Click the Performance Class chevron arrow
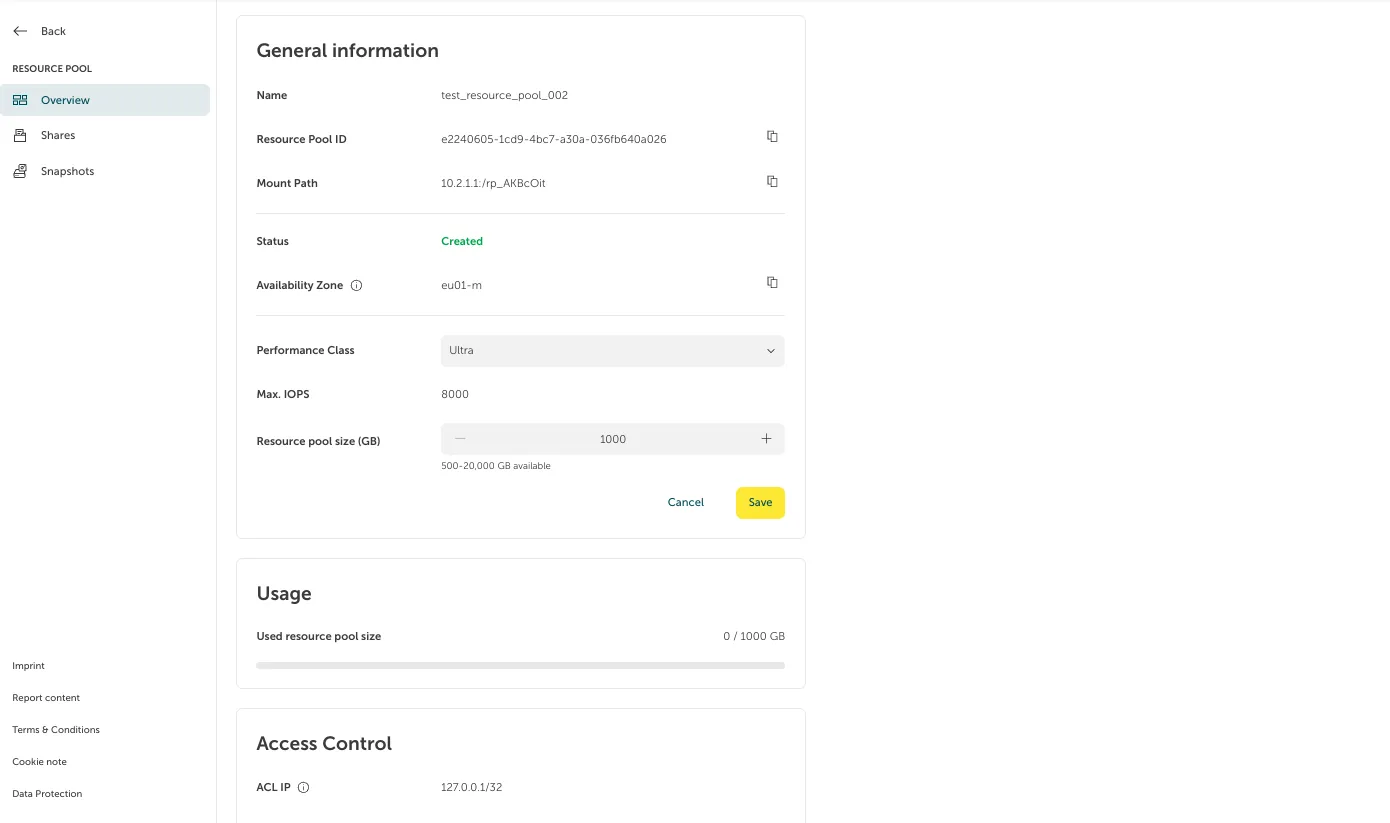This screenshot has width=1390, height=823. [x=771, y=351]
